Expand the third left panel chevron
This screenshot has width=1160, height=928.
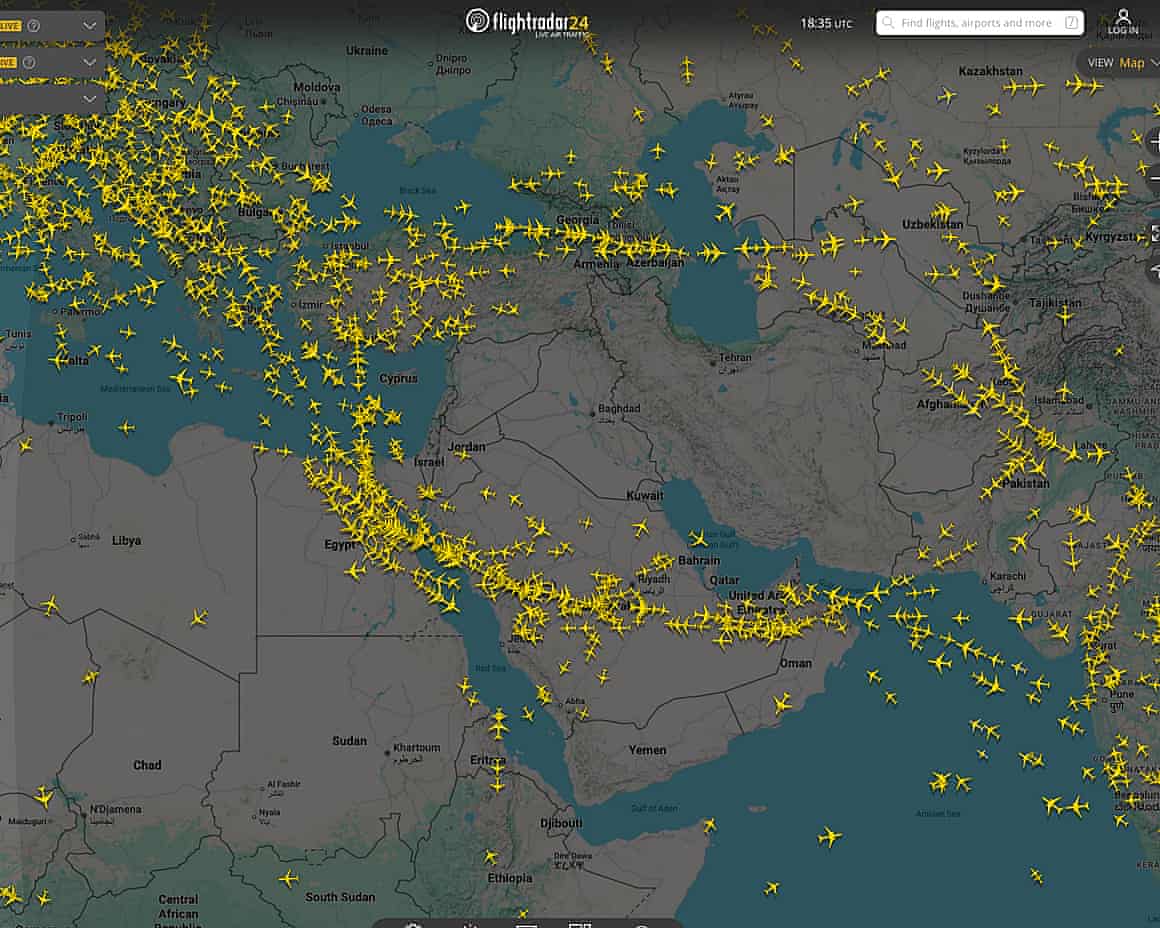point(90,99)
